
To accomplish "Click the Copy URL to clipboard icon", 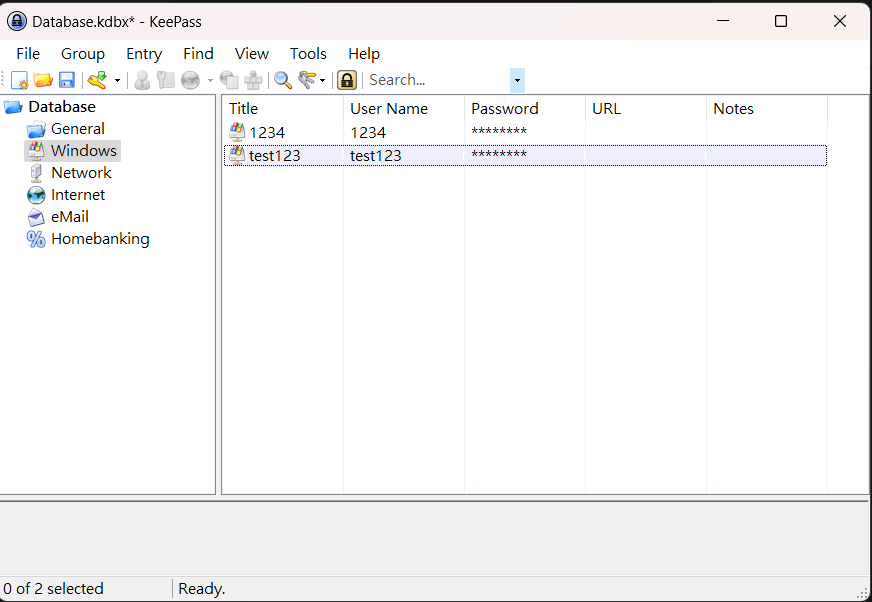I will 229,80.
